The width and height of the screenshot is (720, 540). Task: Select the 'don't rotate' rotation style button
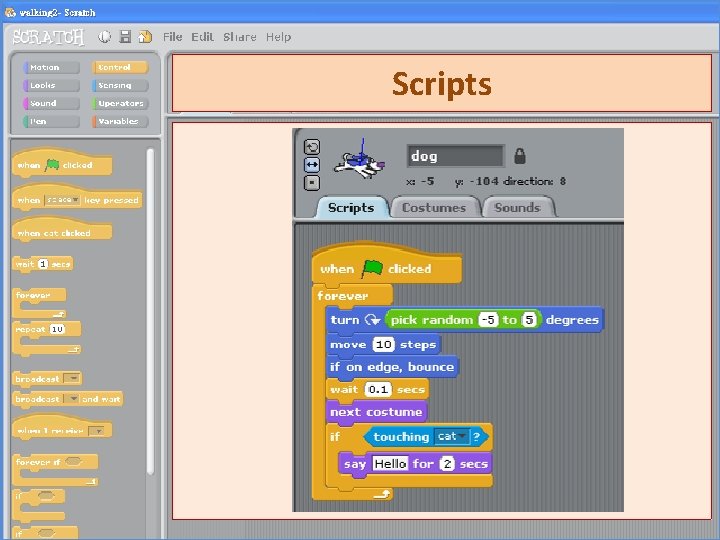click(312, 183)
